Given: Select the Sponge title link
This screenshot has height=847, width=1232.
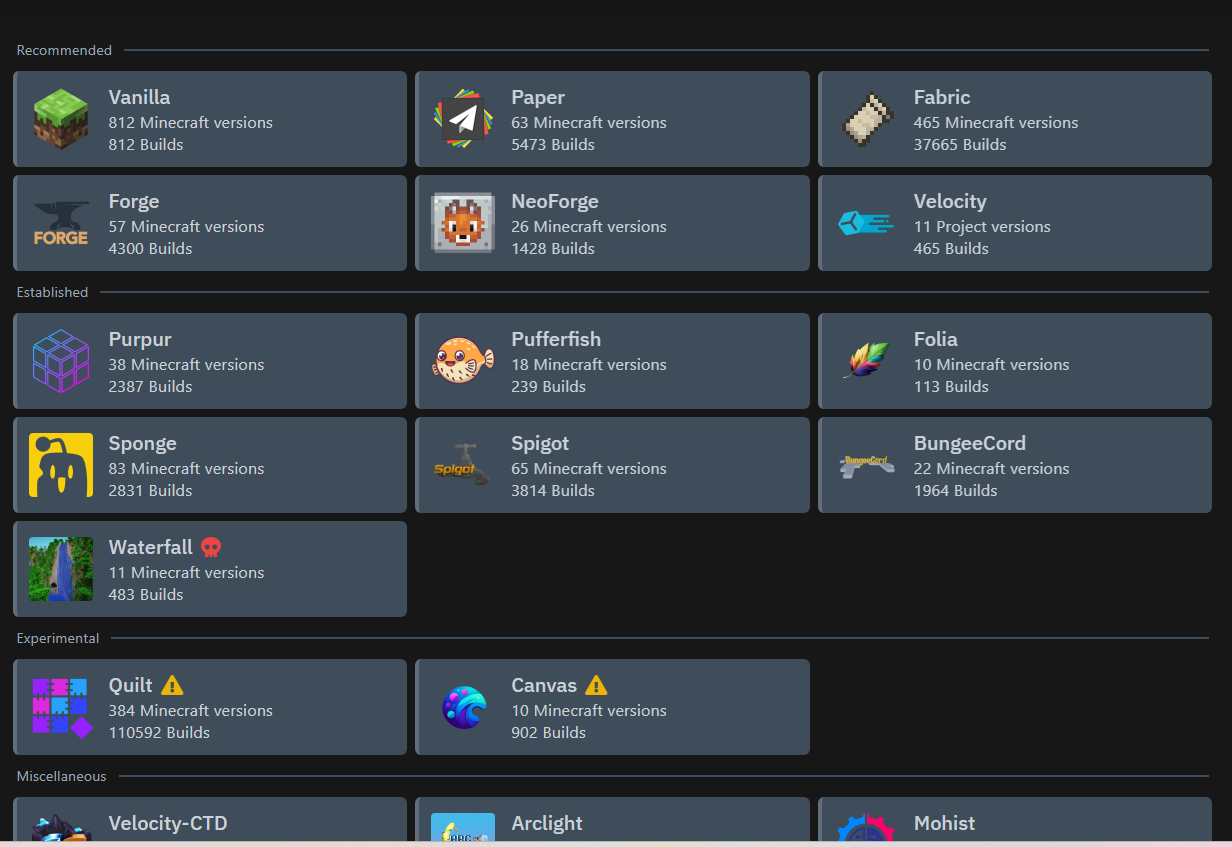Looking at the screenshot, I should tap(143, 443).
